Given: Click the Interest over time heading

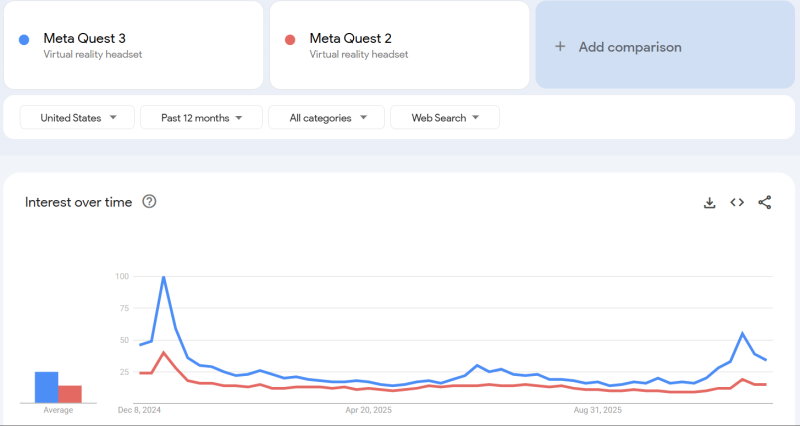Looking at the screenshot, I should [78, 202].
